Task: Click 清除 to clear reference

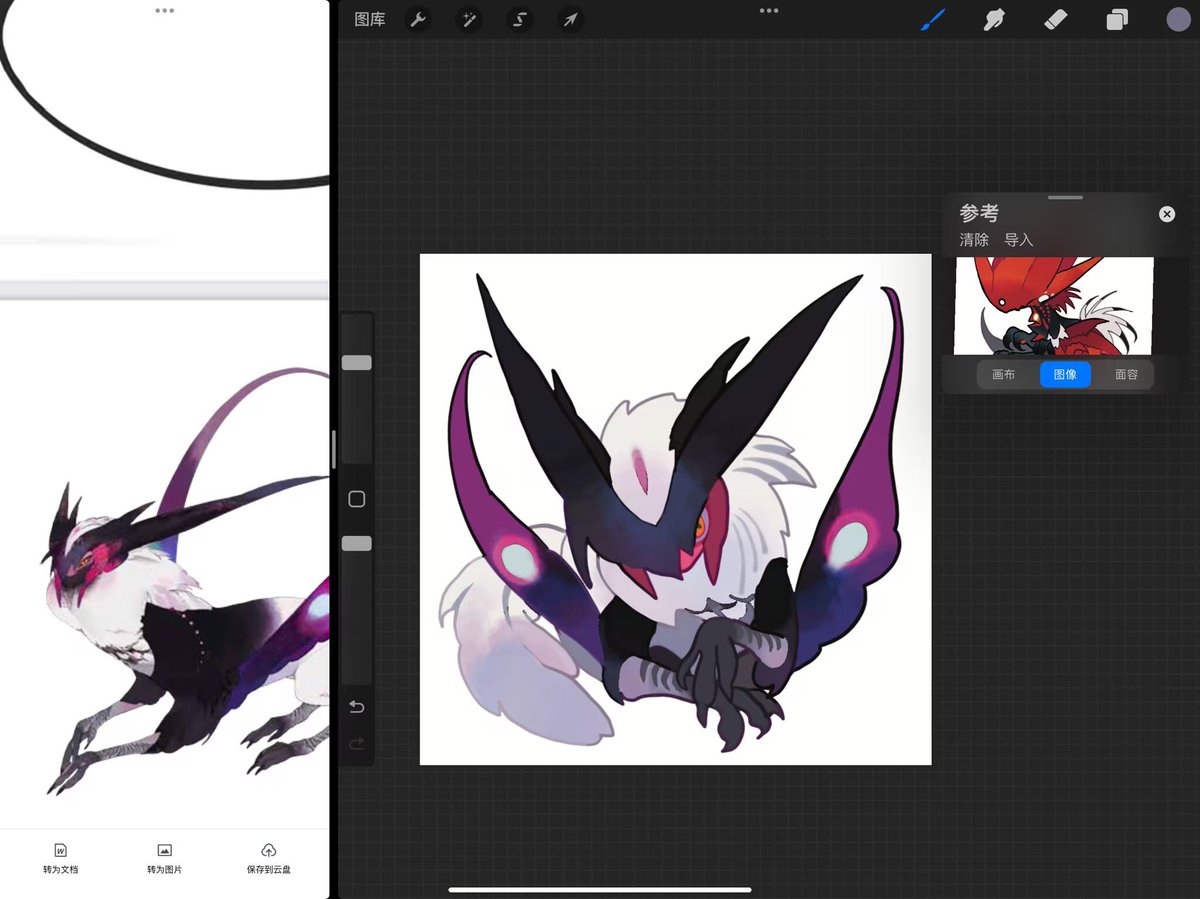Action: click(x=974, y=240)
